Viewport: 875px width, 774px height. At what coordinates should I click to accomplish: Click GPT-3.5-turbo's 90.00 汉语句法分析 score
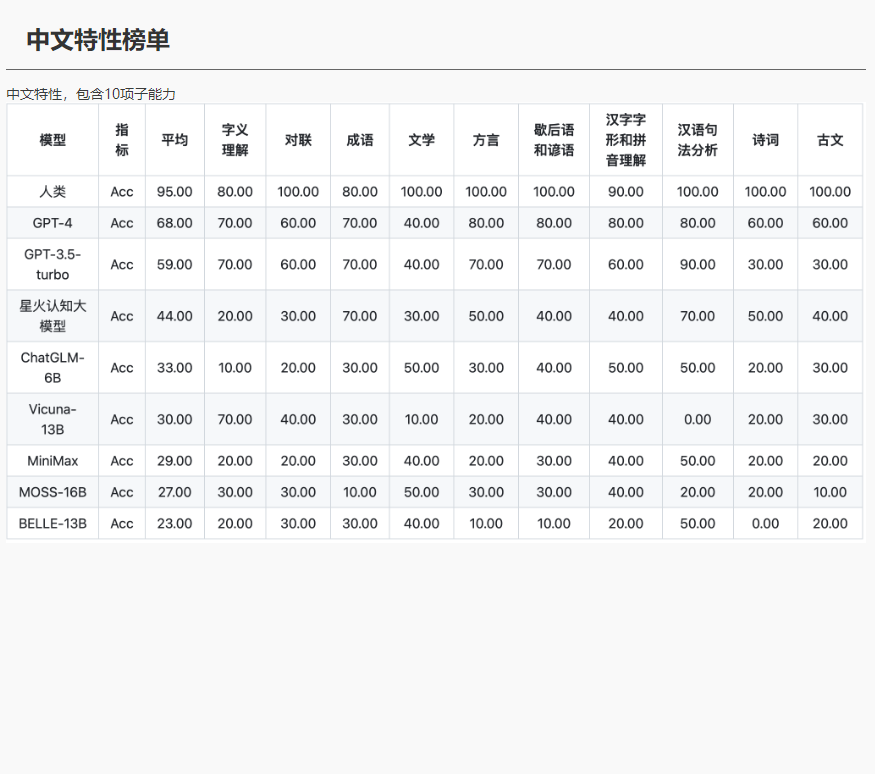click(698, 264)
